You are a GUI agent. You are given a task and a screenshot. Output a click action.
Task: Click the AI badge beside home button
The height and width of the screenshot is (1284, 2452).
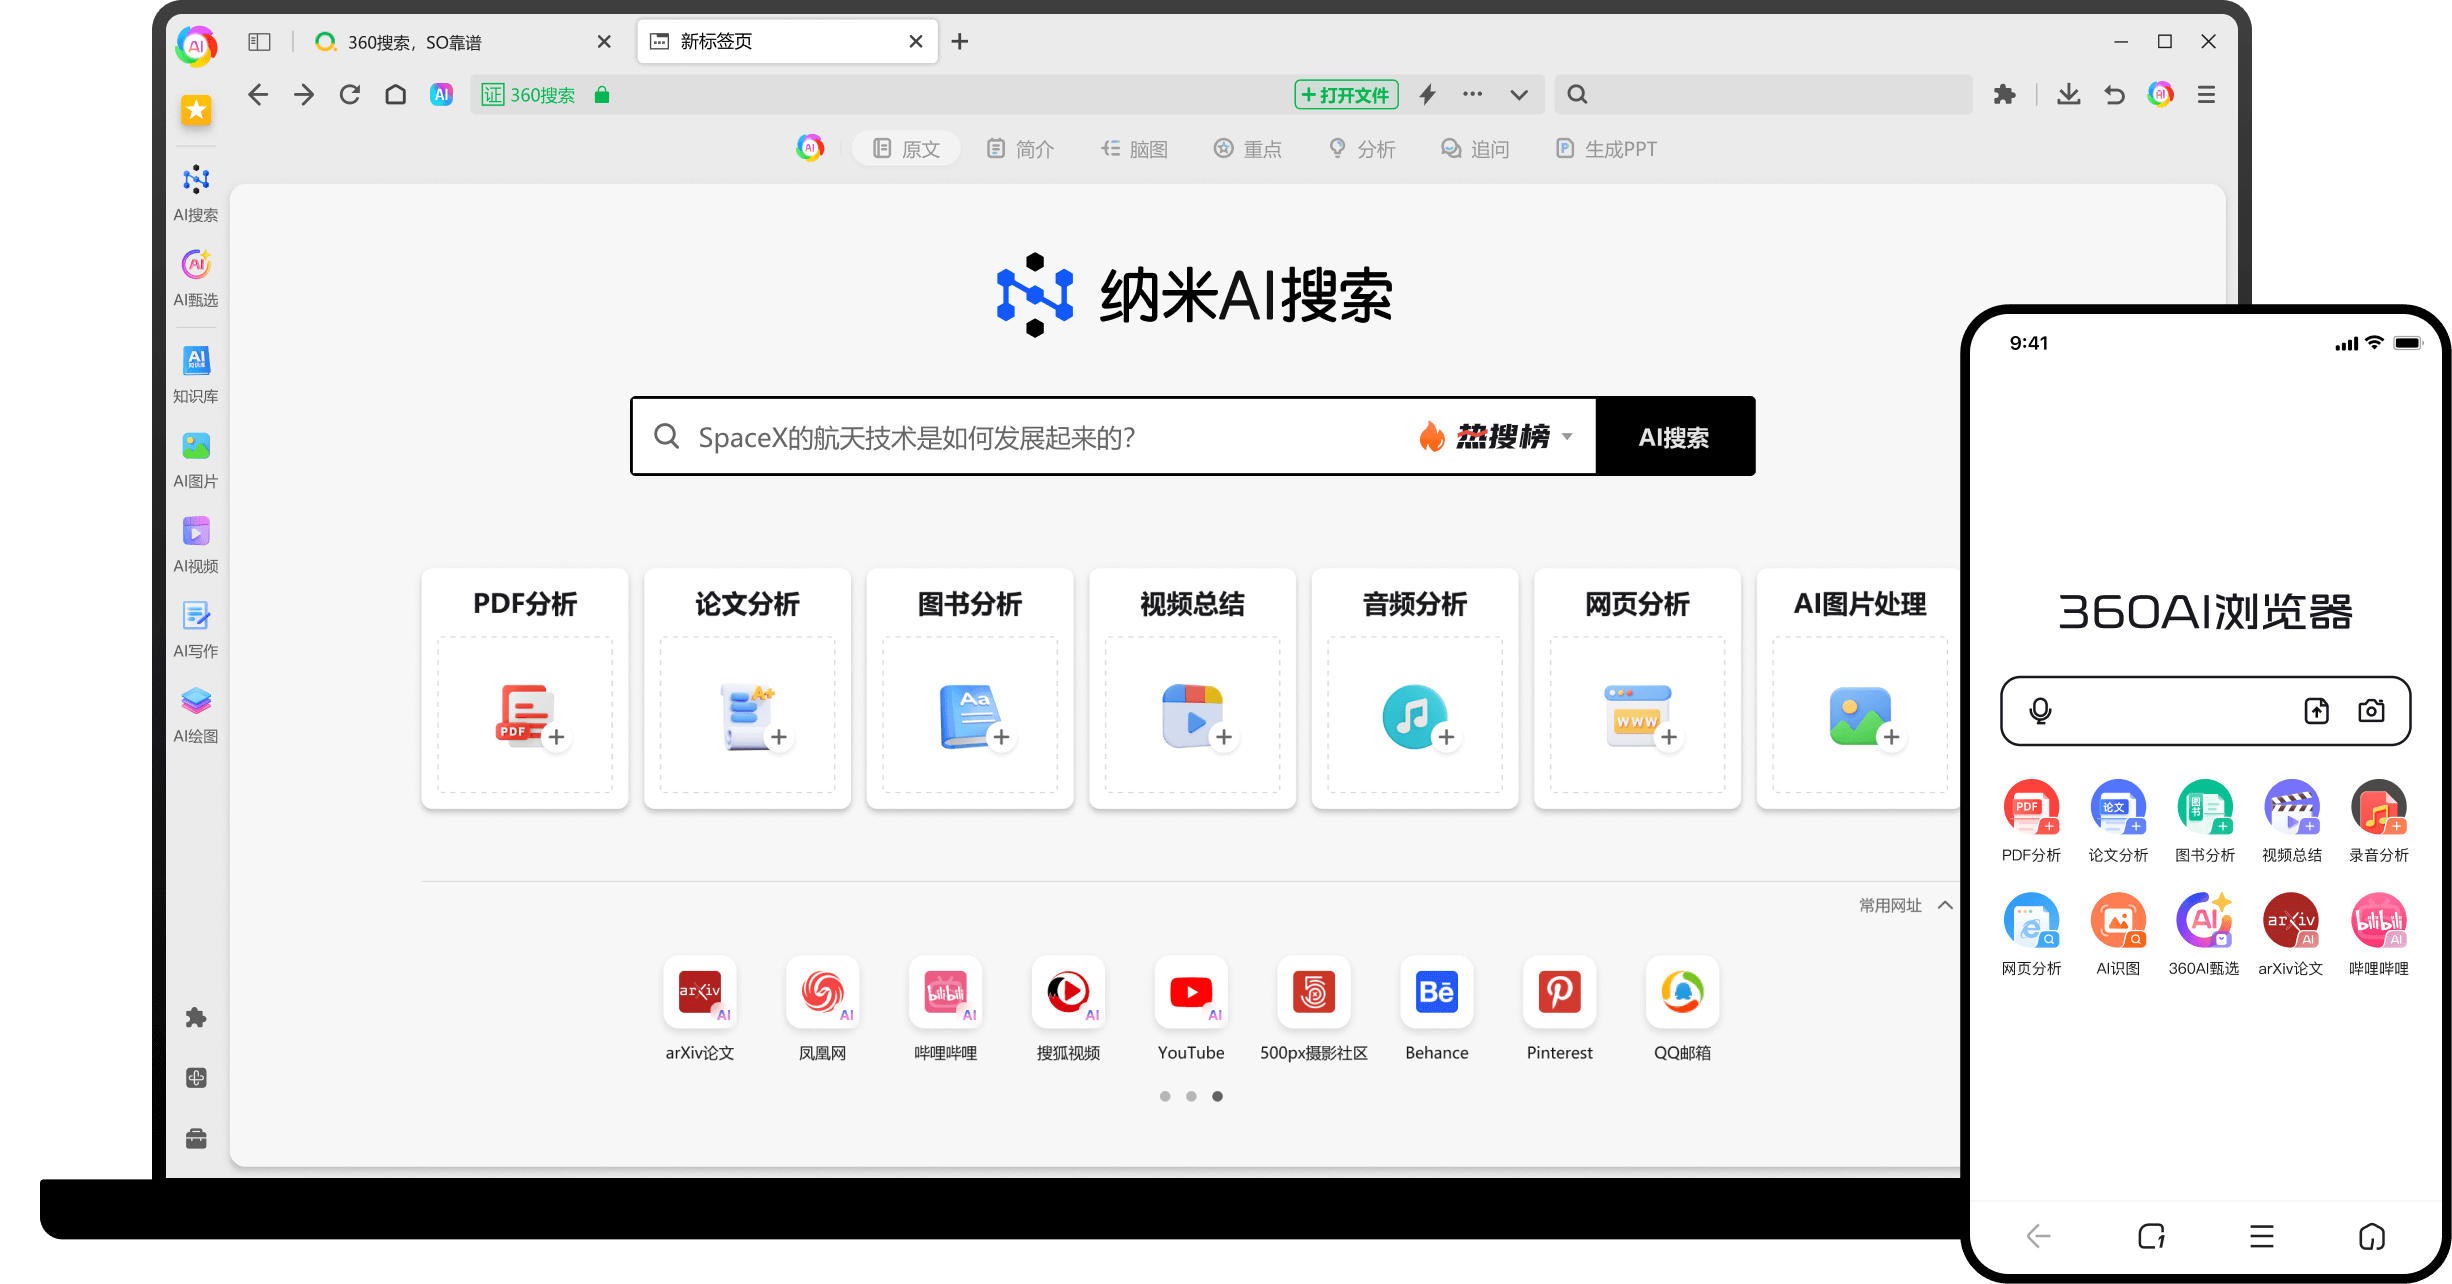point(441,95)
